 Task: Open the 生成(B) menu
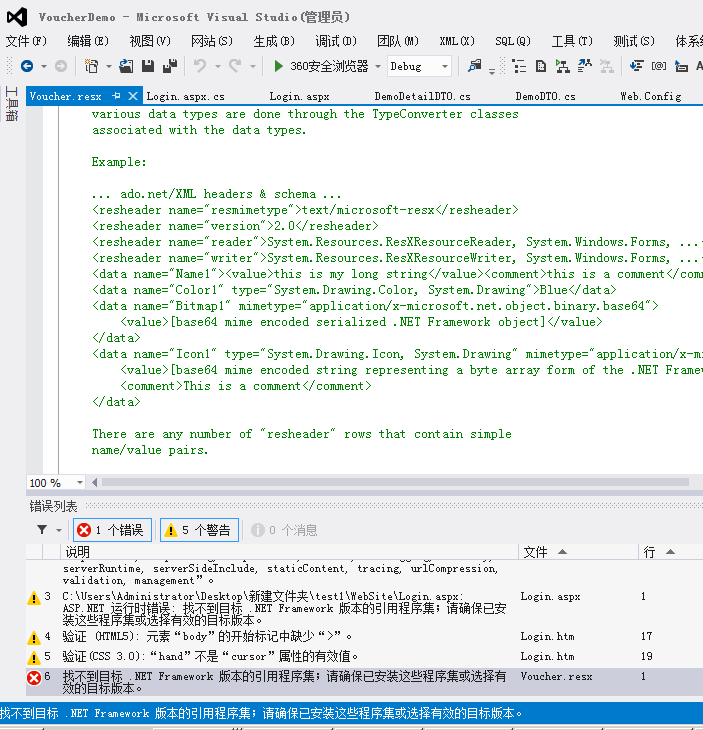tap(274, 41)
